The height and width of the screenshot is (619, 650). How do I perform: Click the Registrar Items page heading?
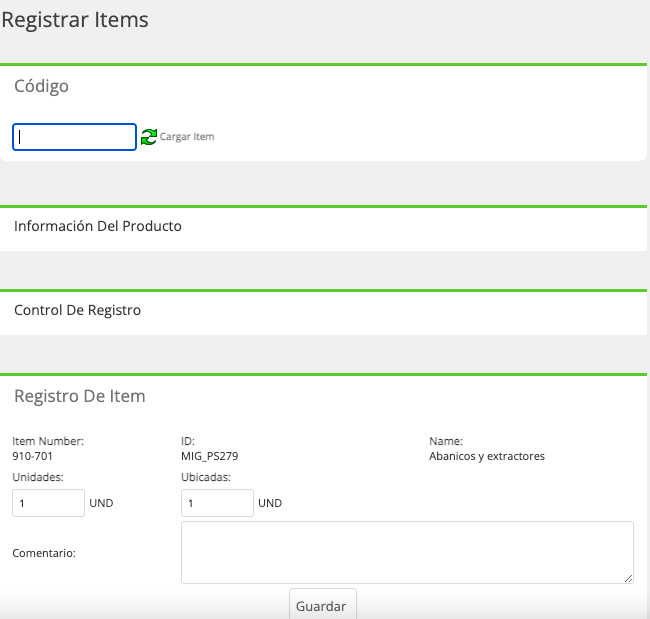tap(75, 19)
